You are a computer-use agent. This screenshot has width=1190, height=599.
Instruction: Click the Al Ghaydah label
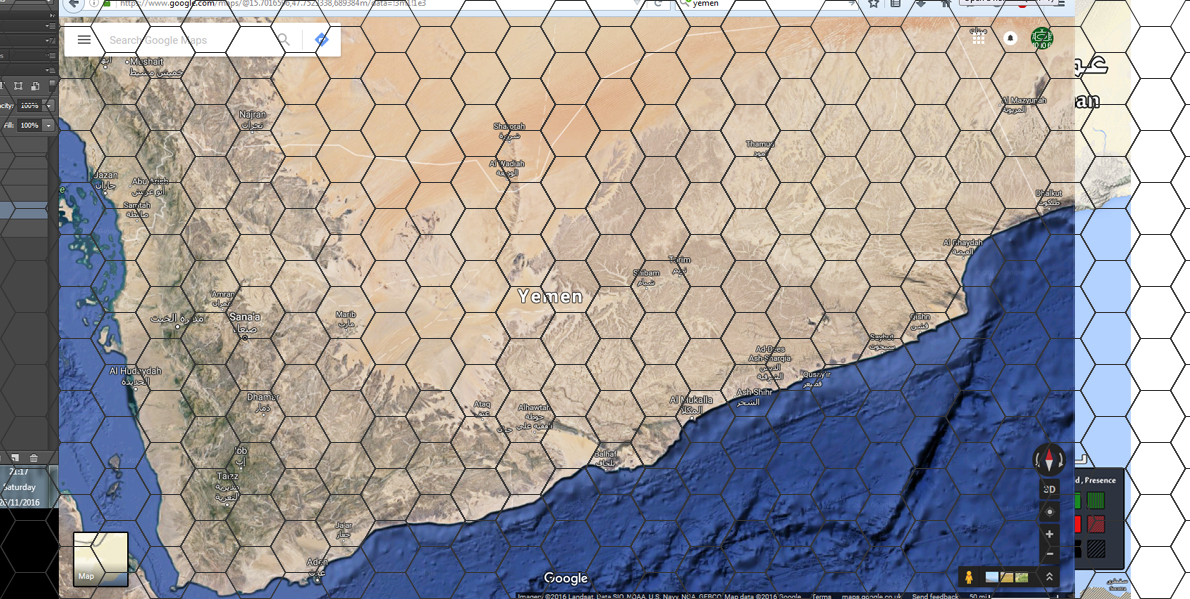(962, 242)
